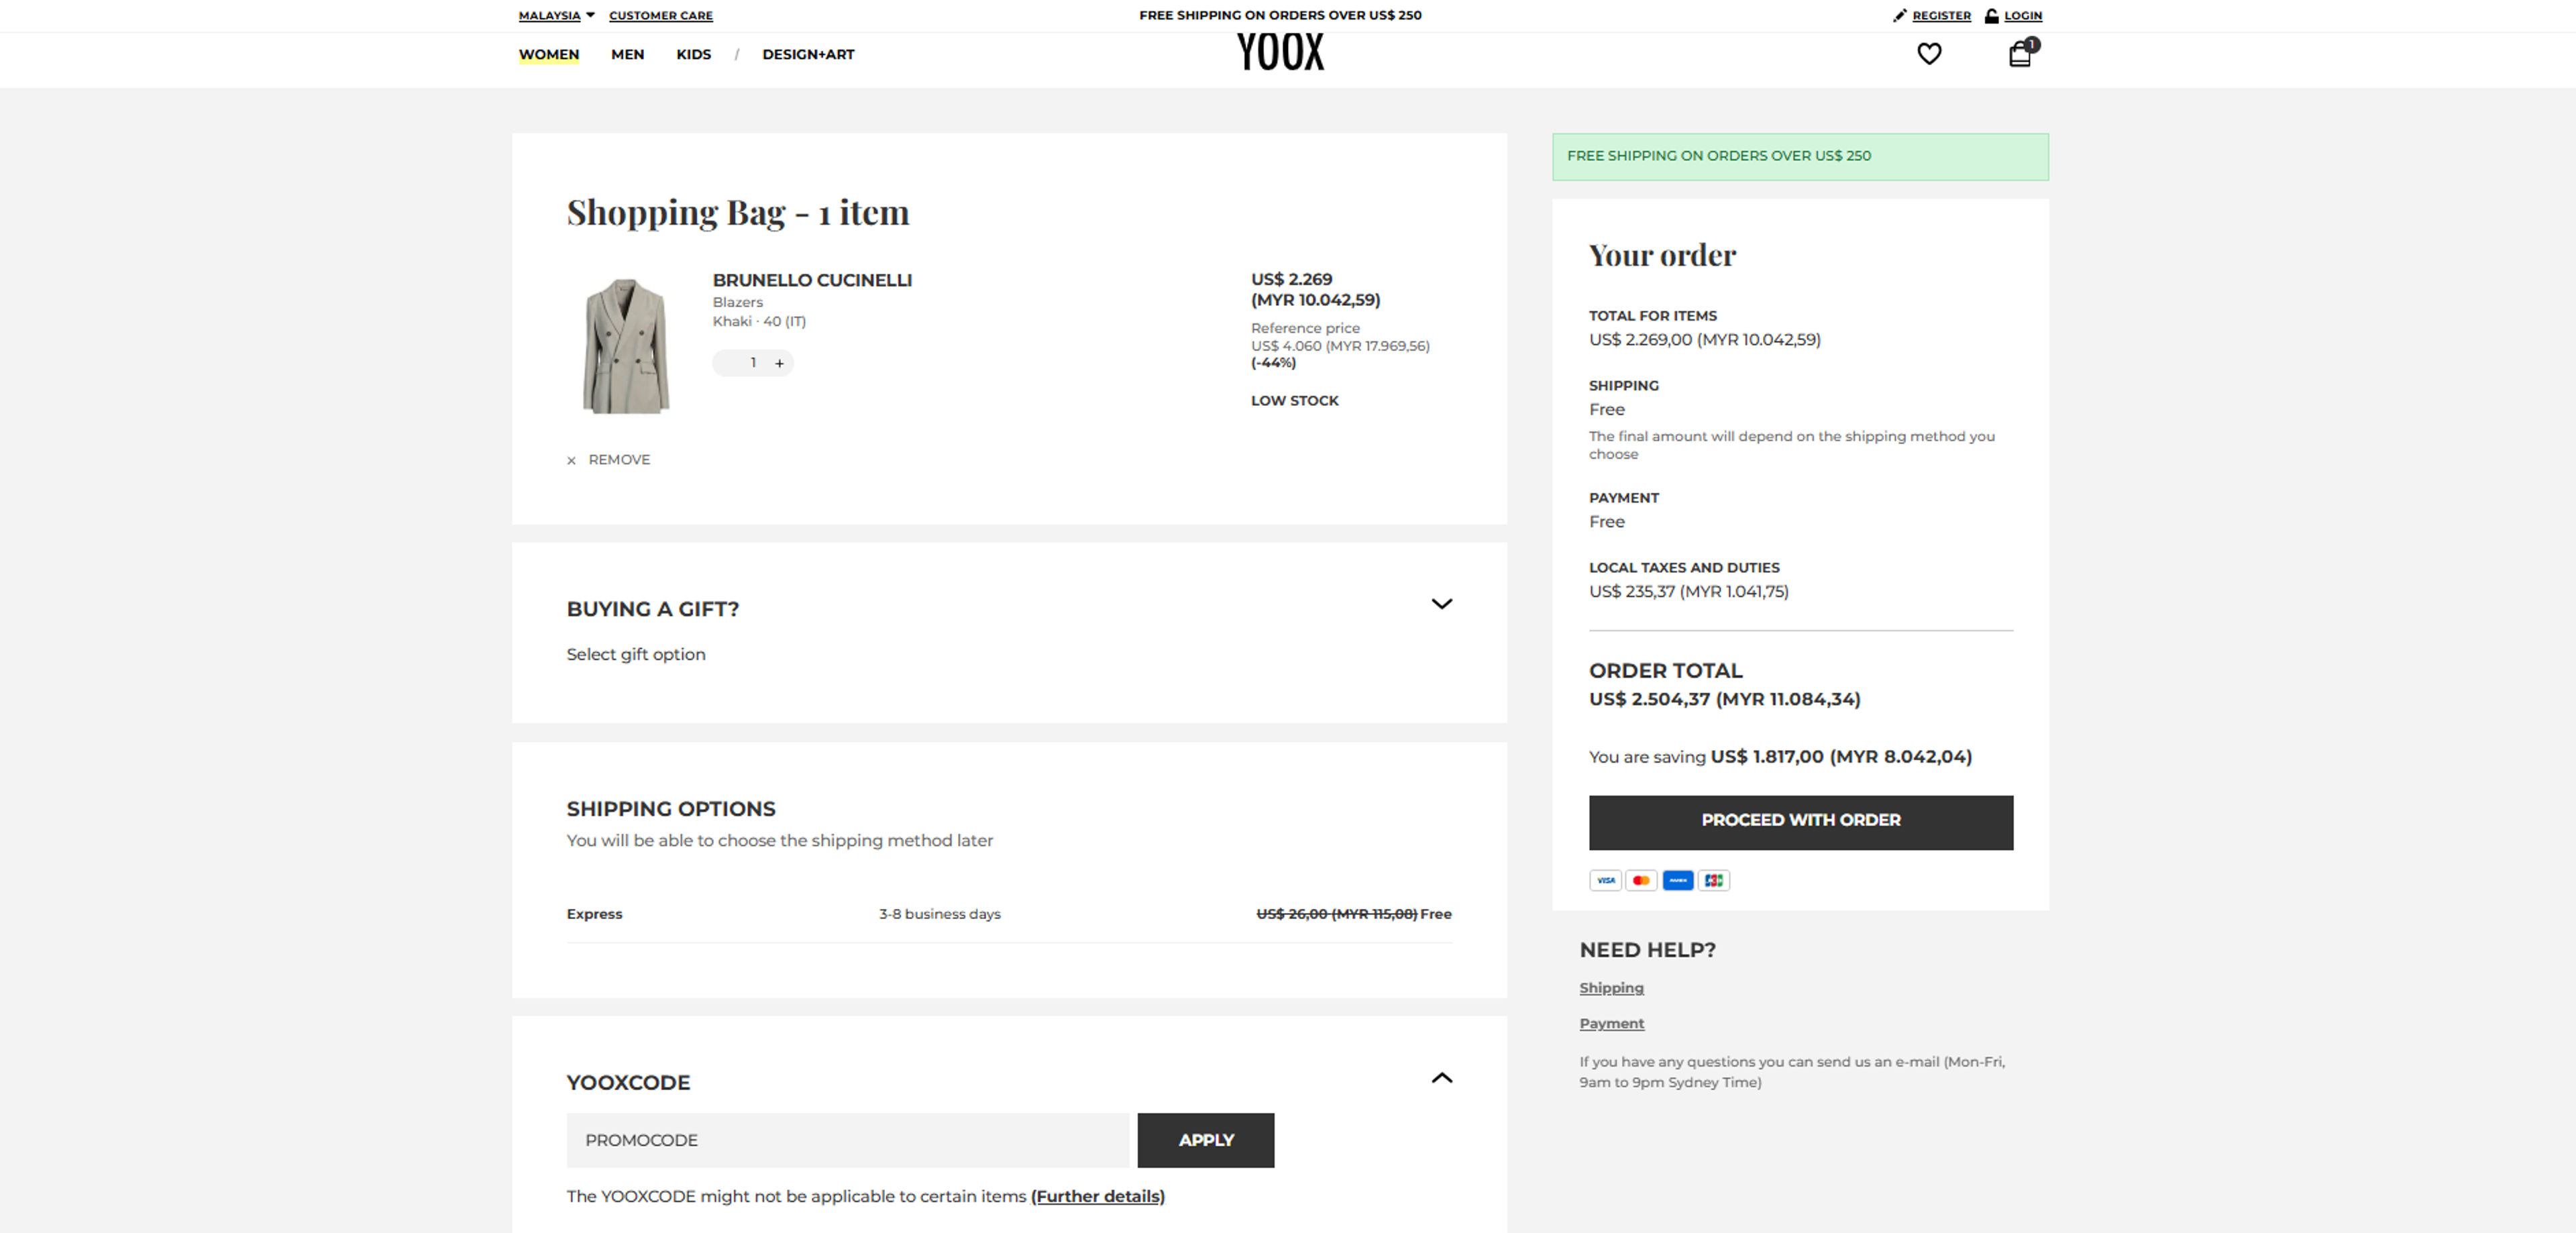Open the Shipping help link
The width and height of the screenshot is (2576, 1233).
pos(1611,988)
